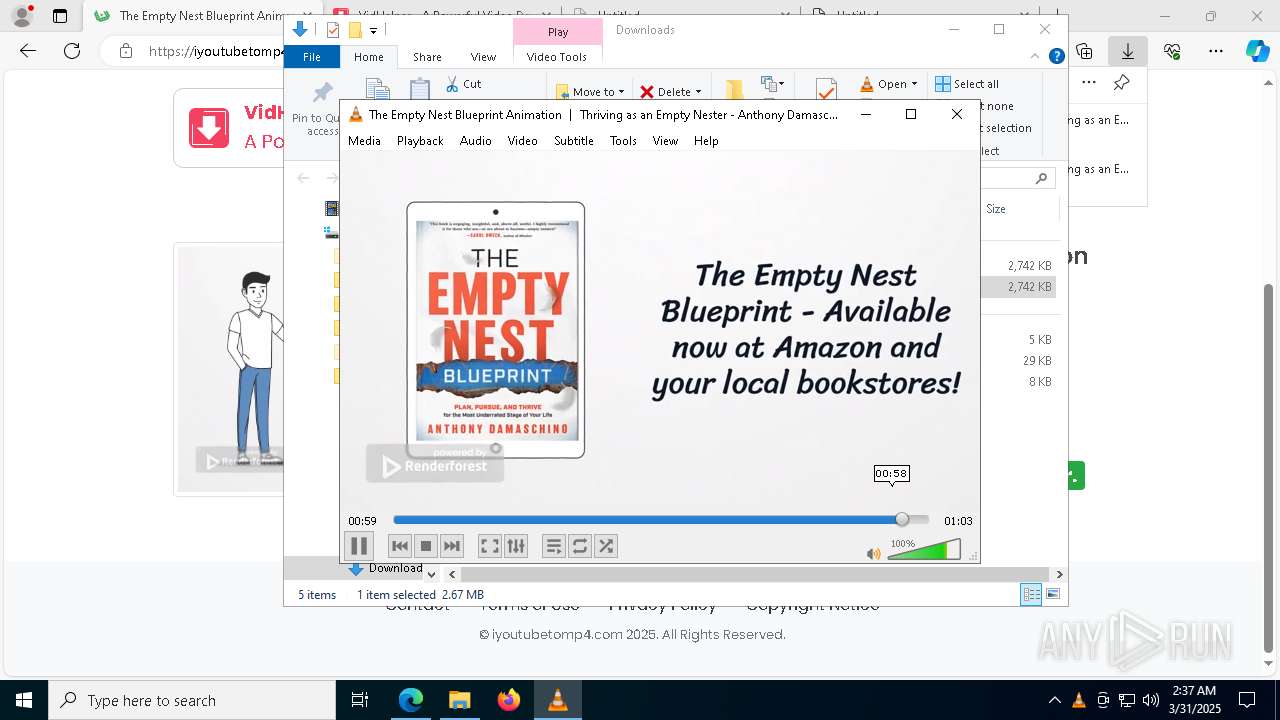Click Cut in the Explorer ribbon
This screenshot has width=1280, height=720.
click(x=463, y=84)
